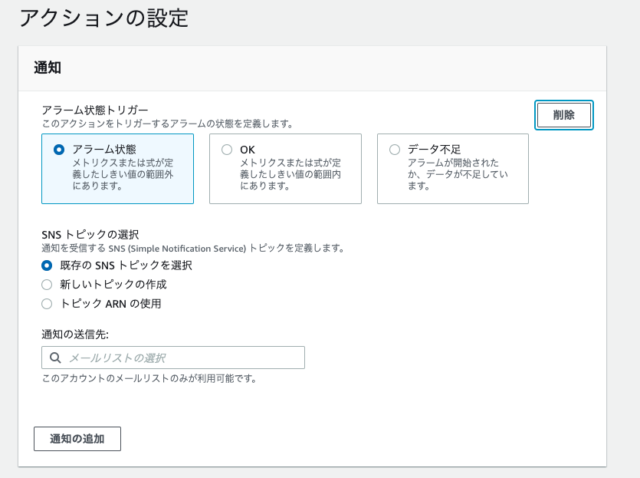Click the アクションの設定 page title
Image resolution: width=640 pixels, height=478 pixels.
point(104,18)
